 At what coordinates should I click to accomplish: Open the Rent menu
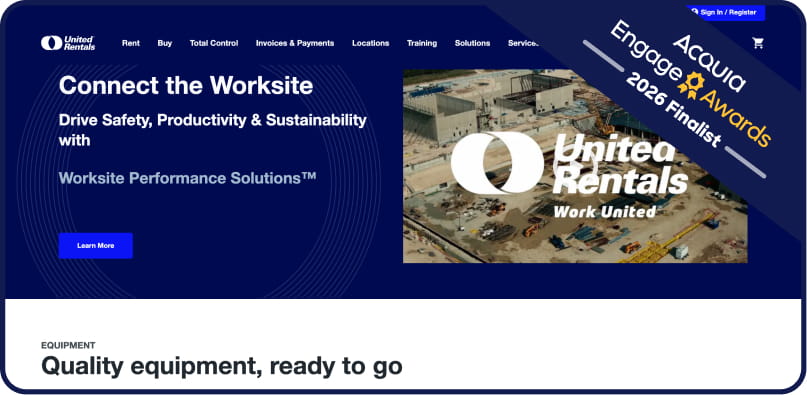131,43
